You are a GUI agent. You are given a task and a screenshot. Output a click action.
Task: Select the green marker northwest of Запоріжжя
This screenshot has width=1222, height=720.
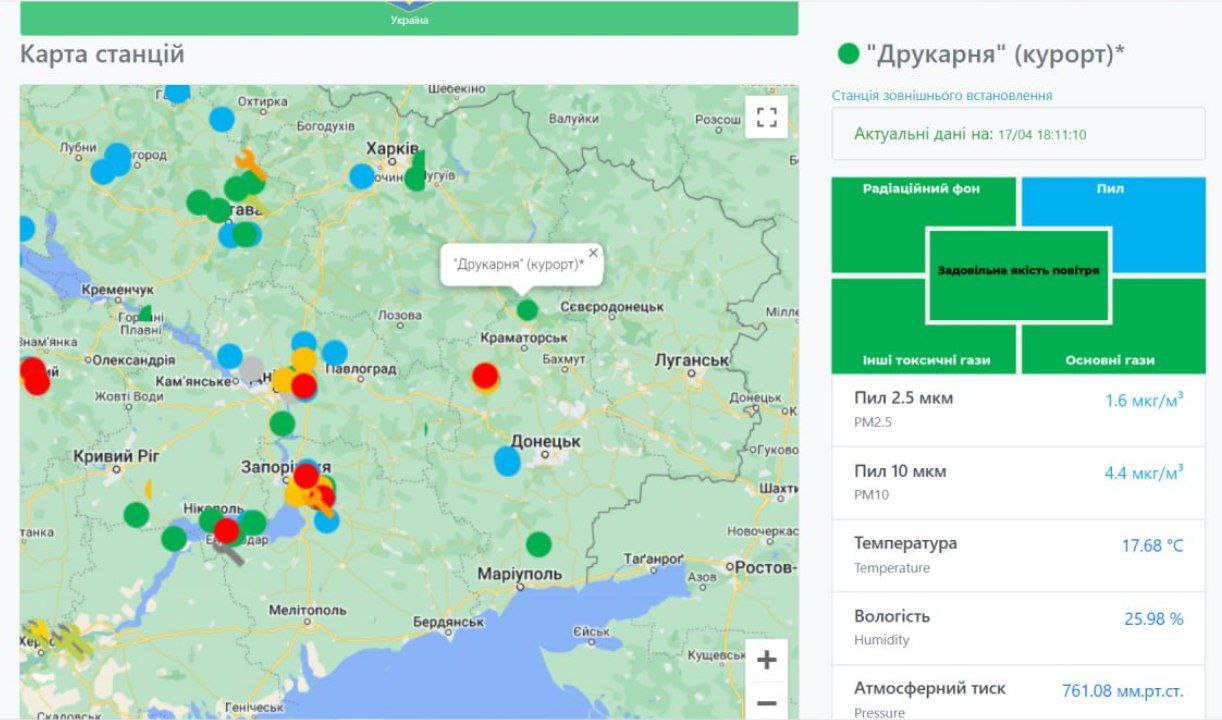(282, 423)
